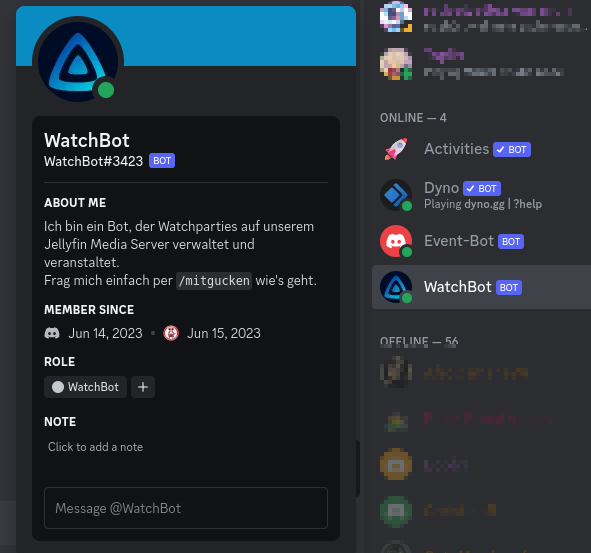Click the server icon beside Jun 15, 2023
591x553 pixels.
tap(171, 333)
